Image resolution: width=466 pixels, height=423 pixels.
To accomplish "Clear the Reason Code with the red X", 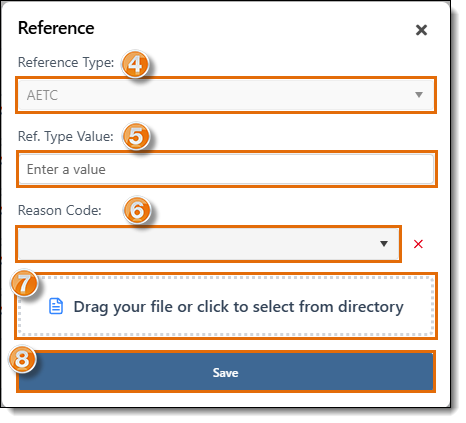I will pyautogui.click(x=418, y=244).
